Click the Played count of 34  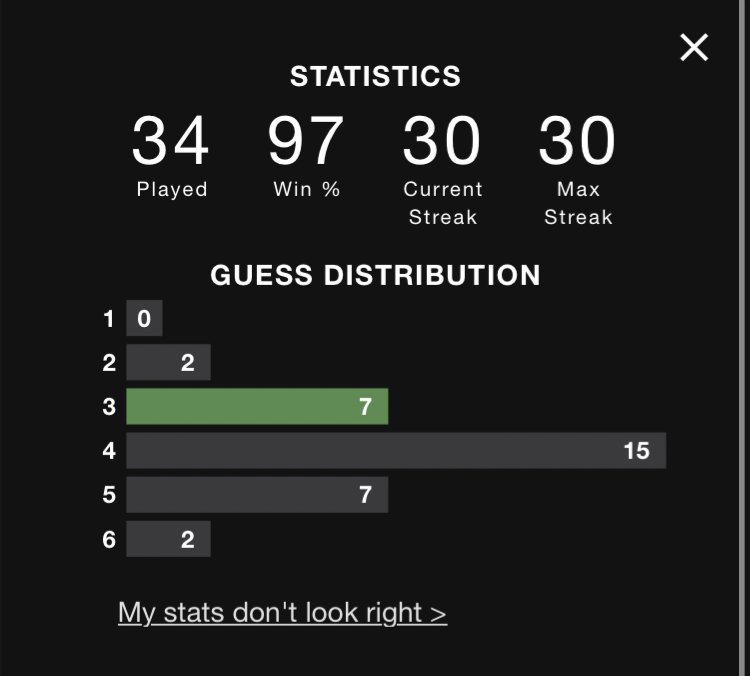pos(170,141)
